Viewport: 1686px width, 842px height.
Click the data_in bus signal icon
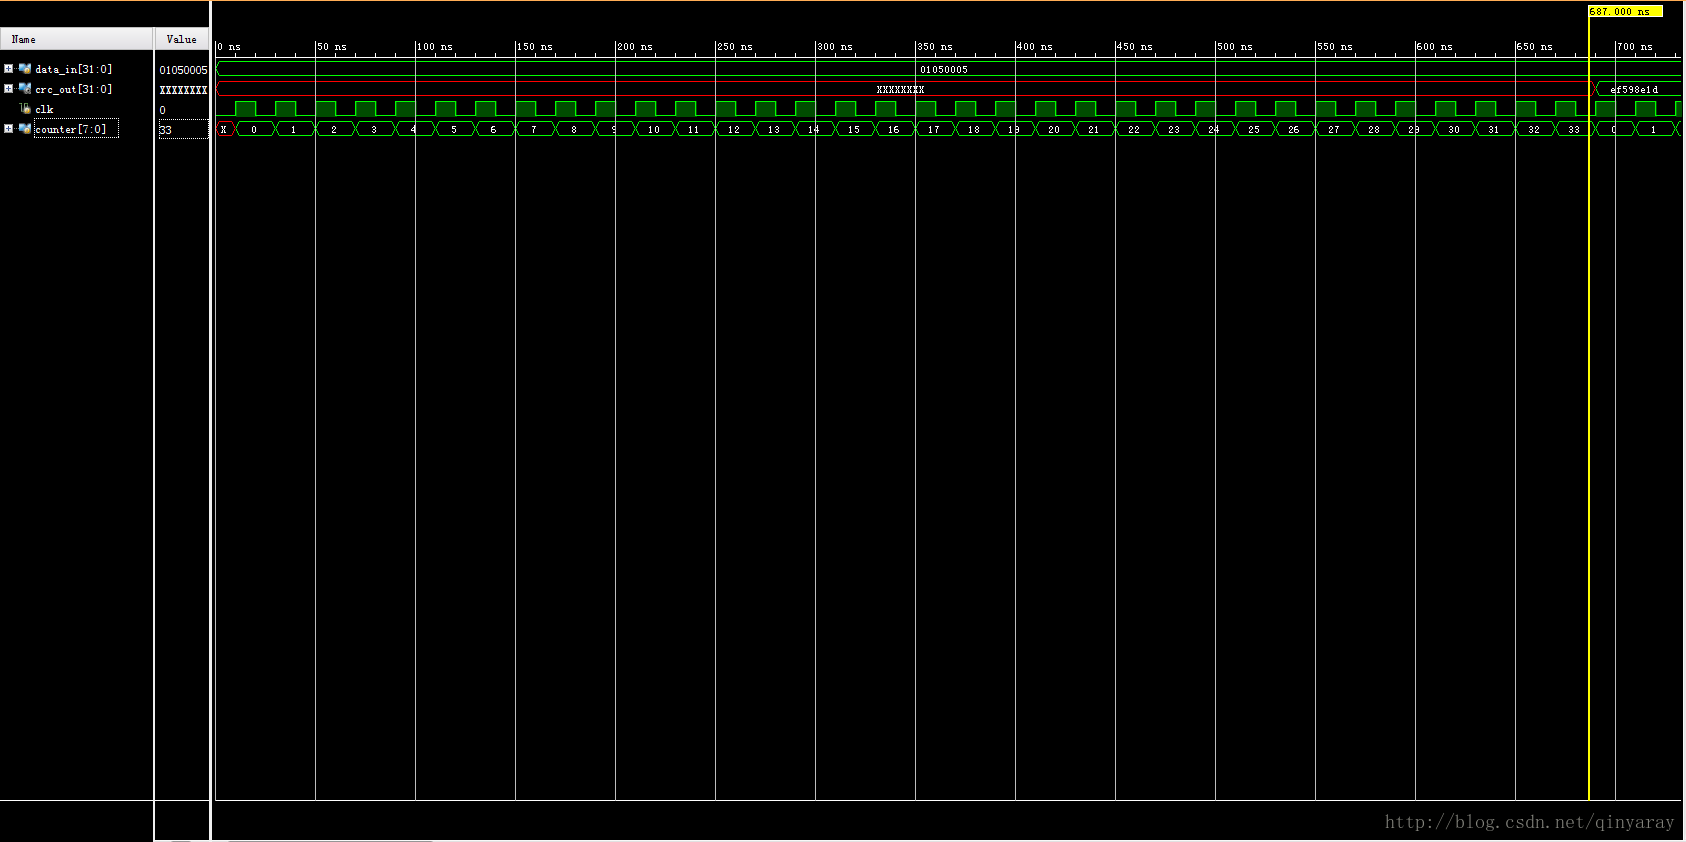coord(25,69)
